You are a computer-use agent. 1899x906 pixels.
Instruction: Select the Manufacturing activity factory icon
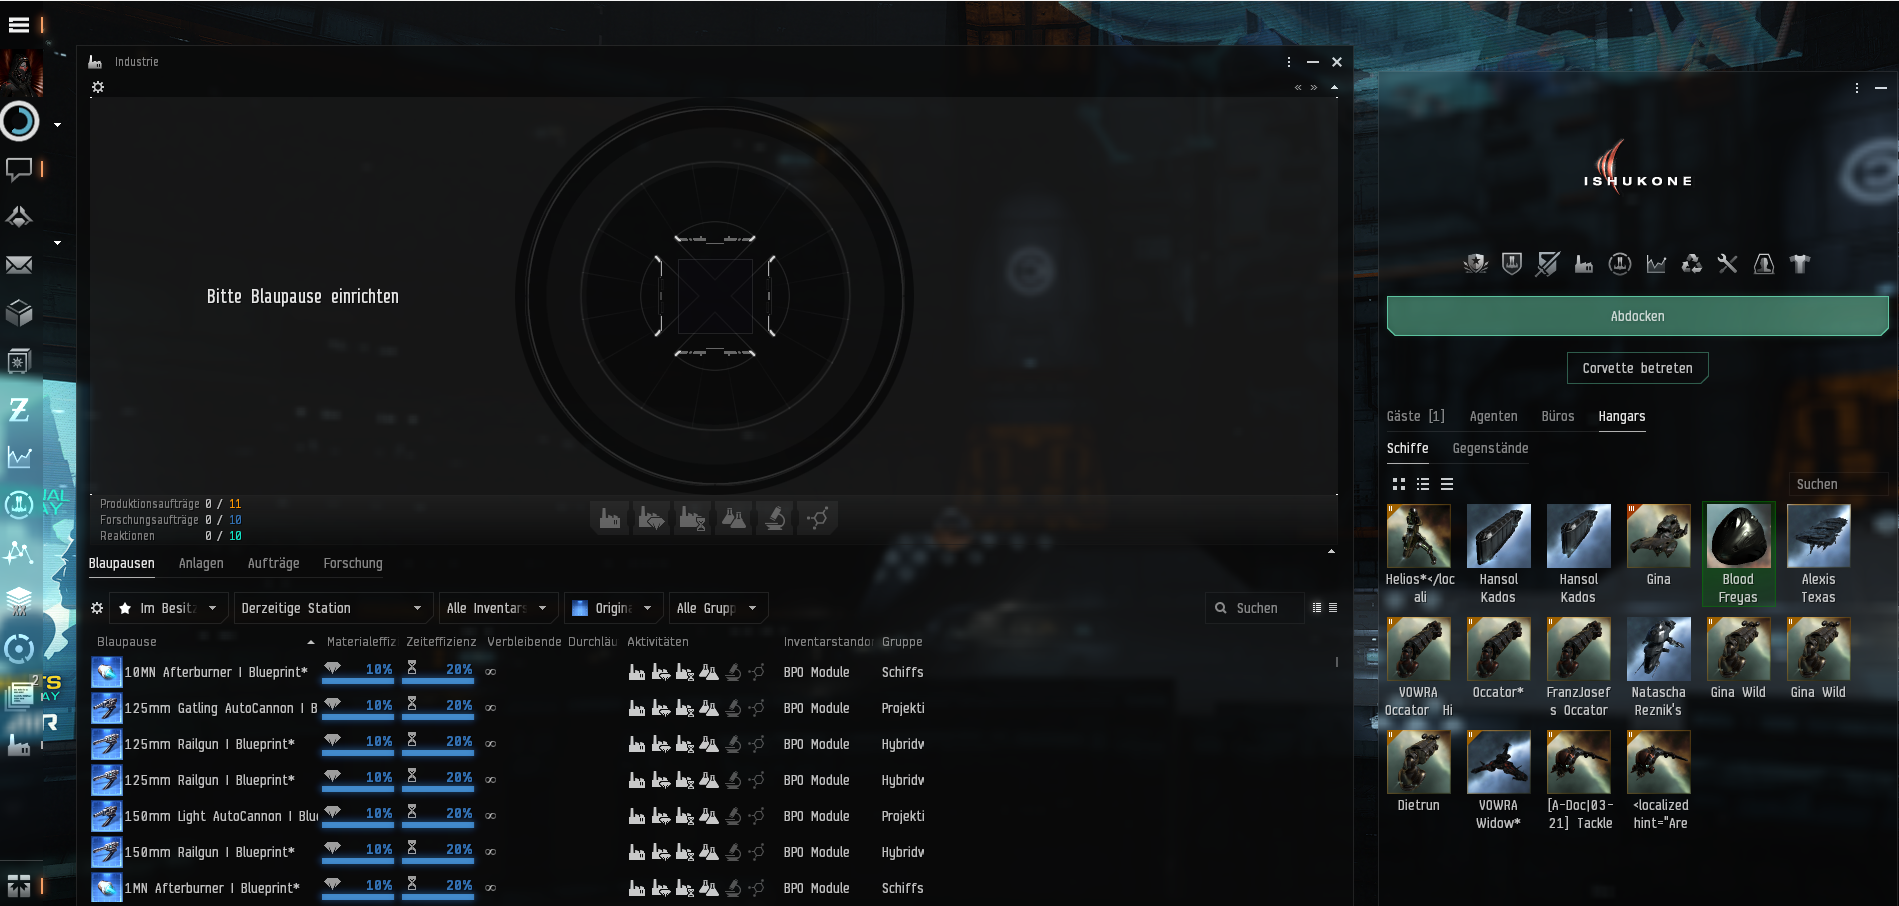(610, 518)
